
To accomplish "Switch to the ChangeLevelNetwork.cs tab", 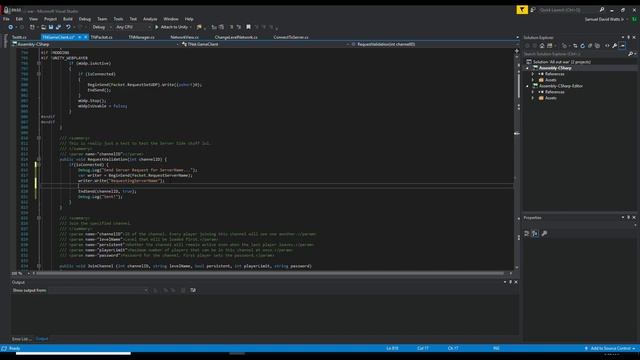I will point(236,37).
